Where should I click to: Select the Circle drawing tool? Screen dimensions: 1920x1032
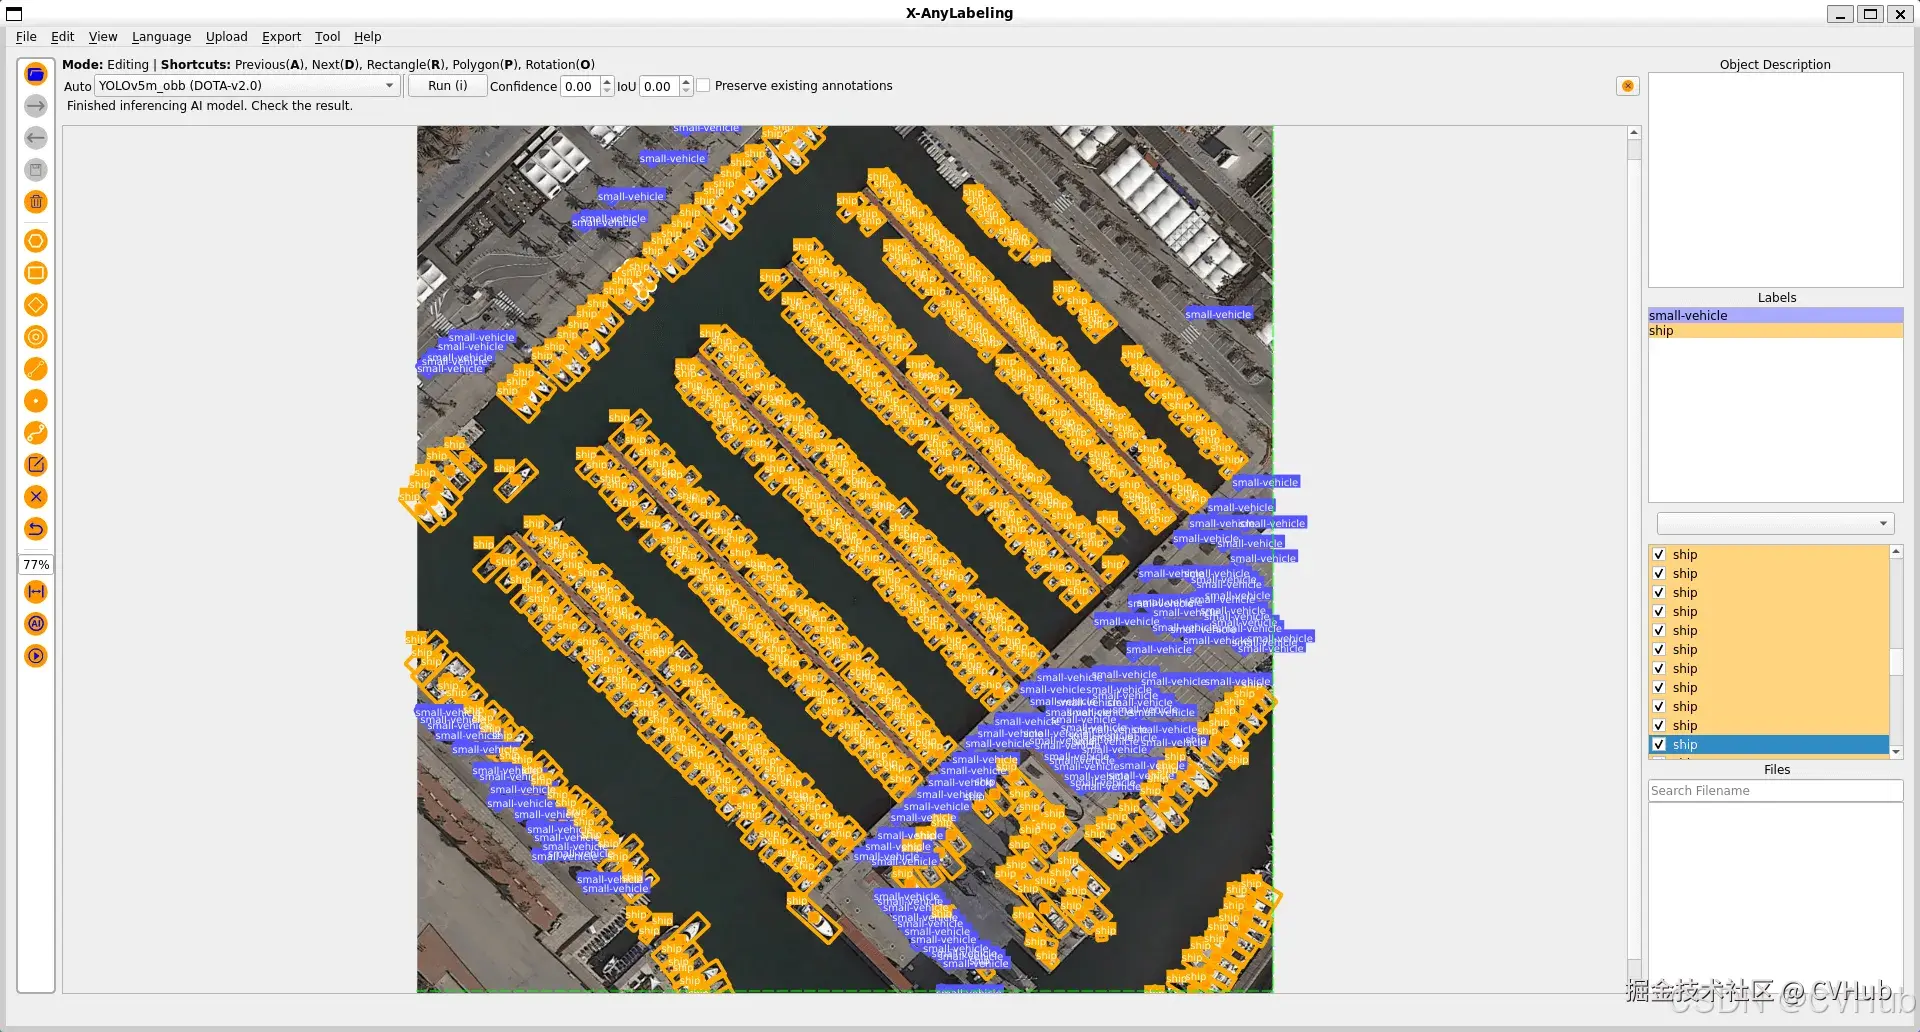point(36,337)
